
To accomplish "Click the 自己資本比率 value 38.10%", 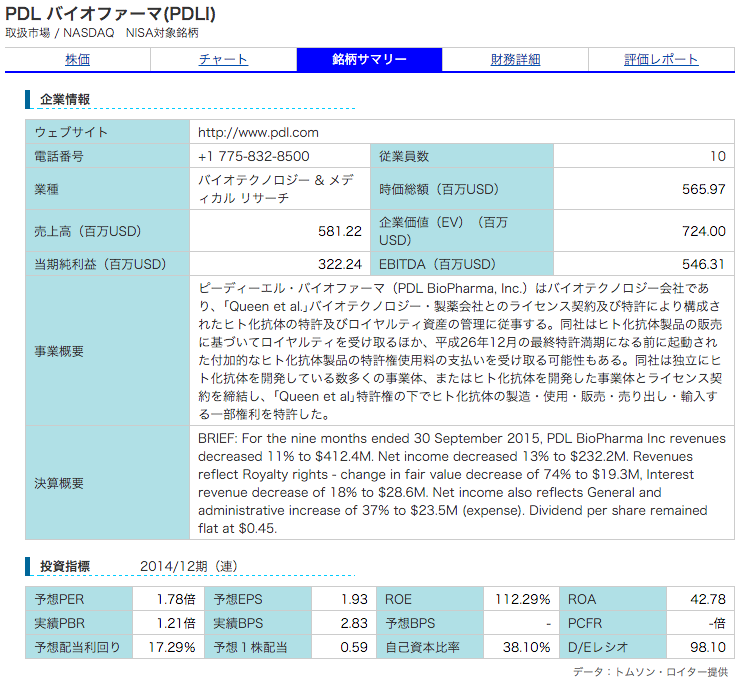I will pyautogui.click(x=527, y=647).
